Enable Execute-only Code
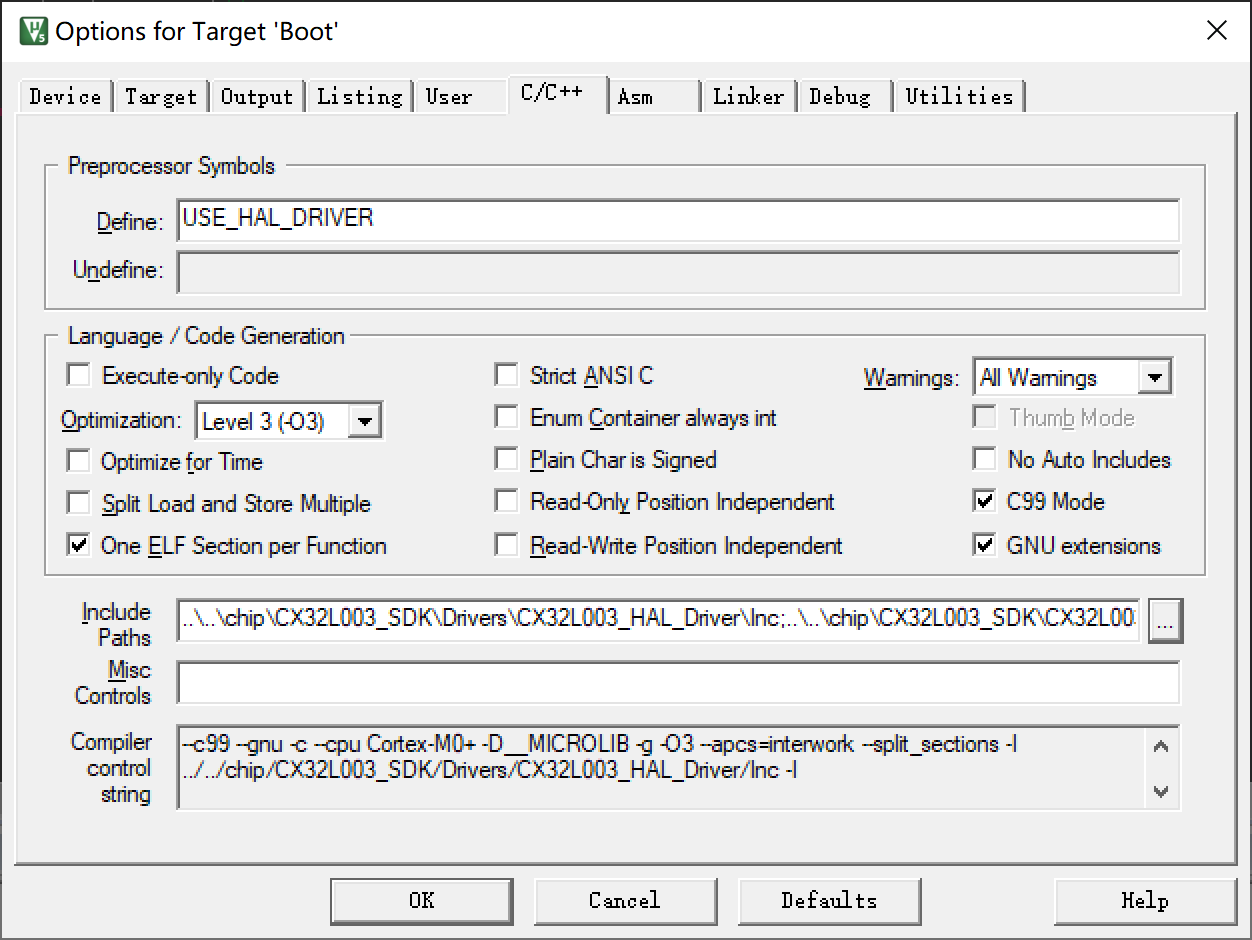This screenshot has height=940, width=1252. (78, 374)
